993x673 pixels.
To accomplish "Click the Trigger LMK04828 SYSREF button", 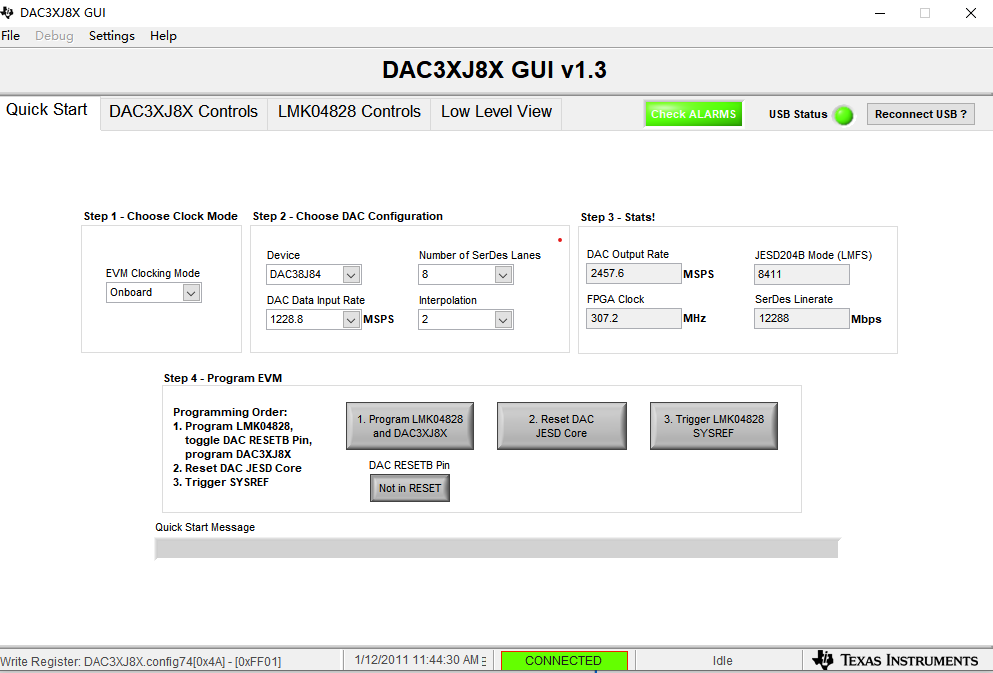I will (x=714, y=426).
